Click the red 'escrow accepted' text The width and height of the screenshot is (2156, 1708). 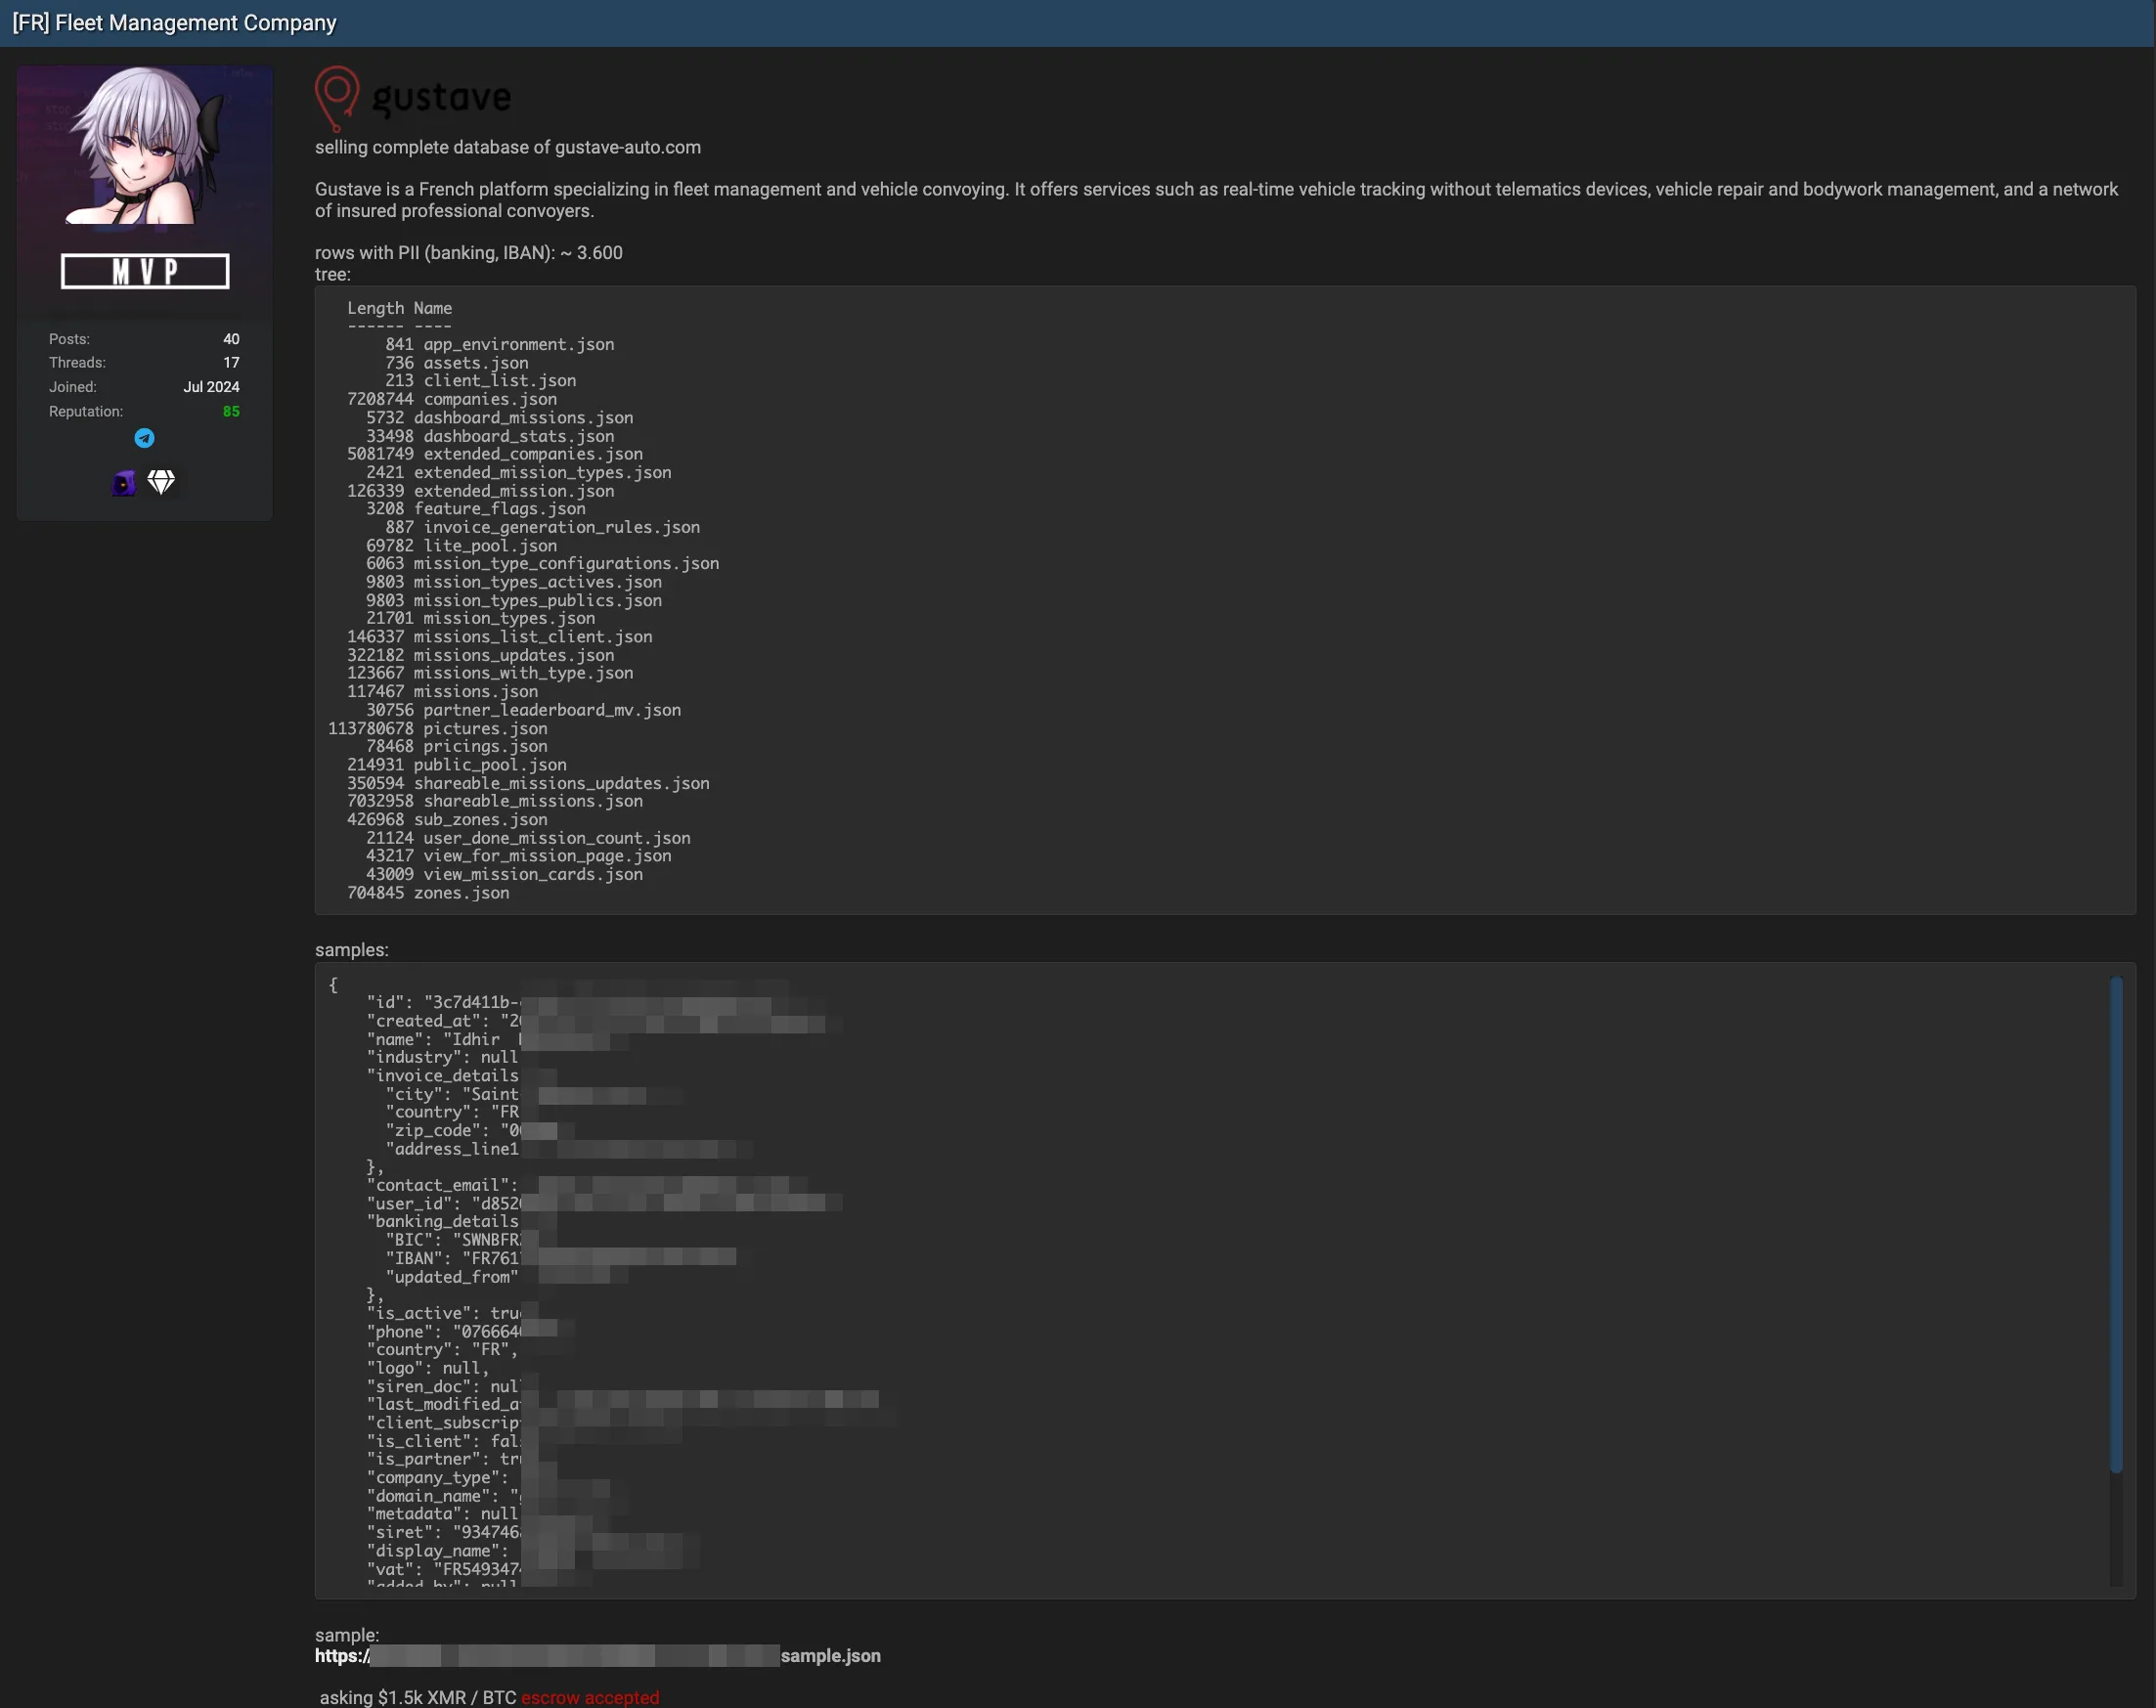click(x=589, y=1697)
